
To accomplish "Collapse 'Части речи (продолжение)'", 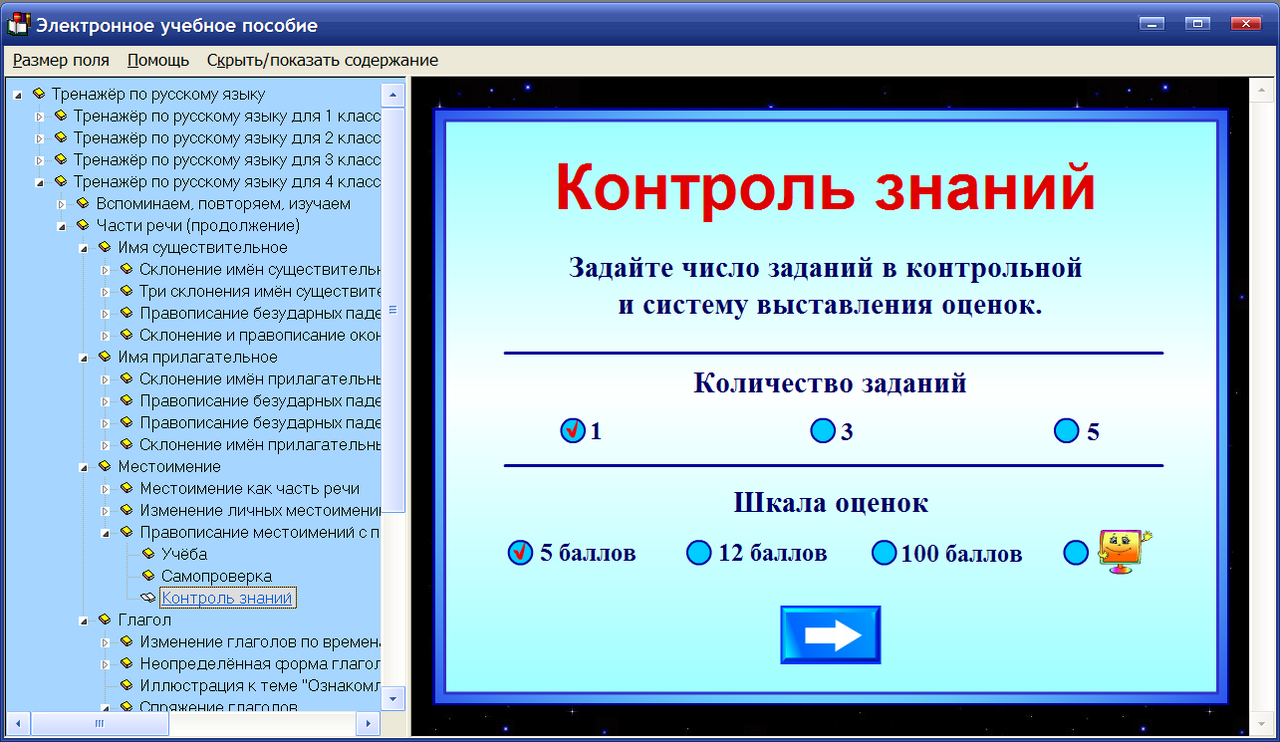I will (62, 224).
